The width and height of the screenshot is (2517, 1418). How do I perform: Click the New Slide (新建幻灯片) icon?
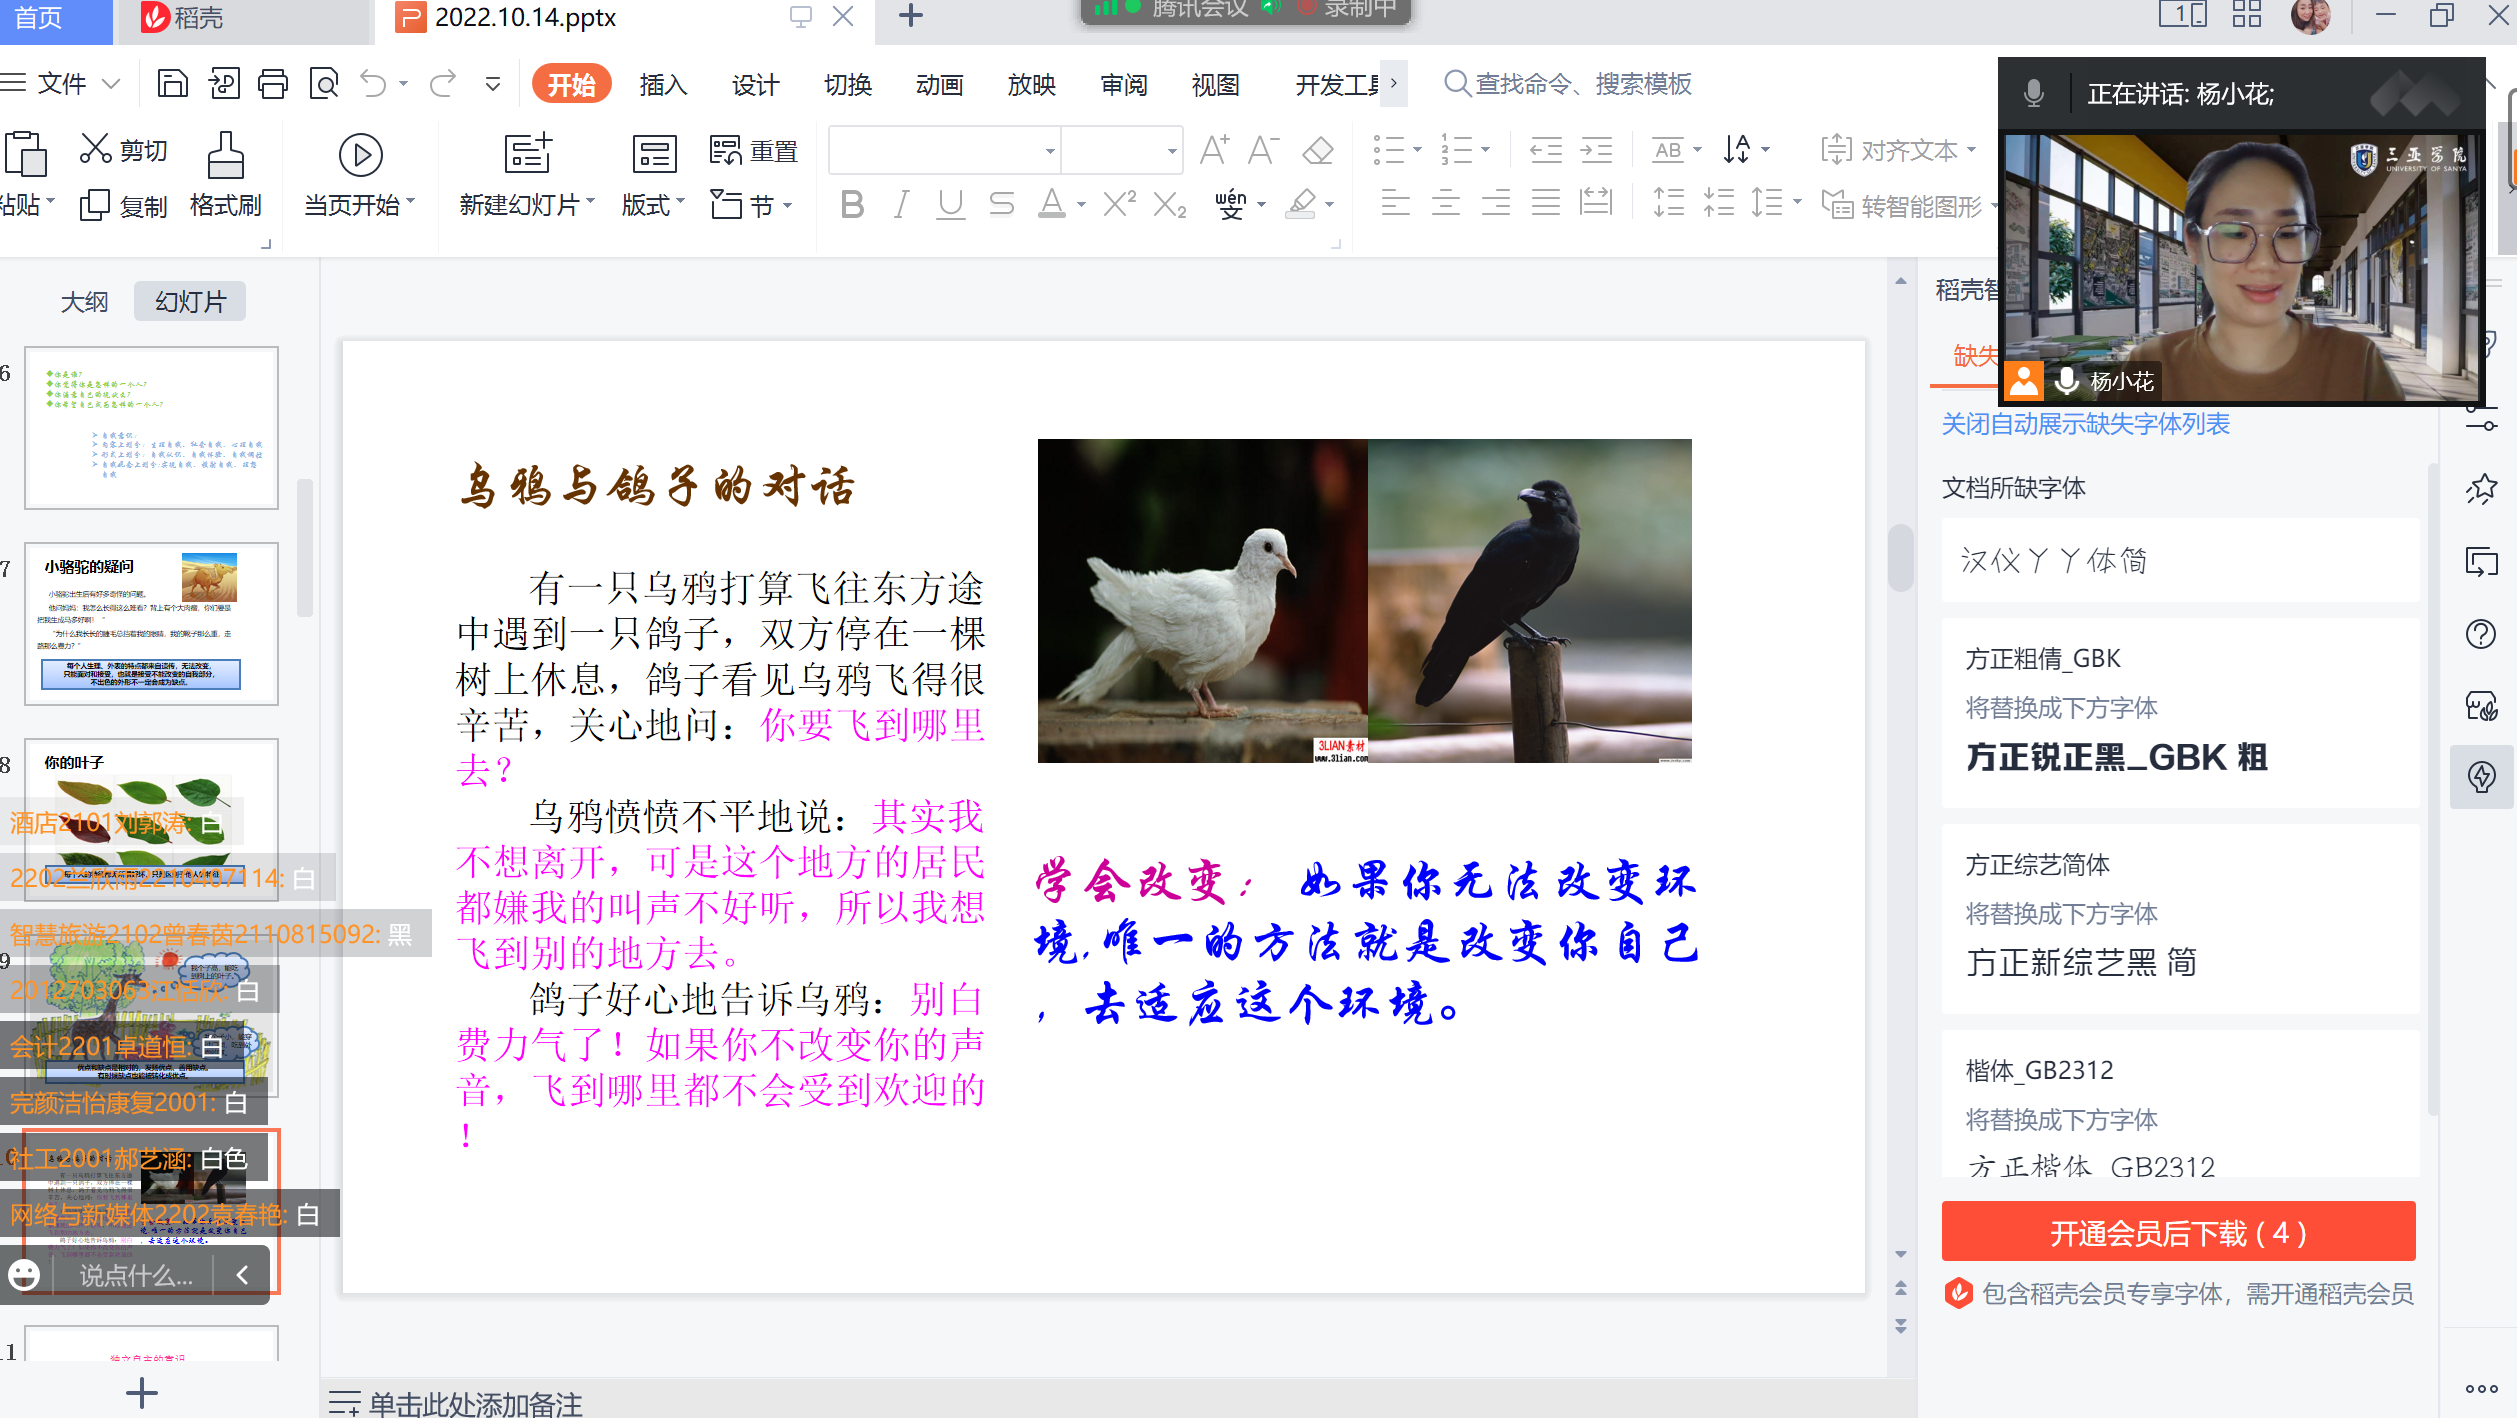pos(527,155)
